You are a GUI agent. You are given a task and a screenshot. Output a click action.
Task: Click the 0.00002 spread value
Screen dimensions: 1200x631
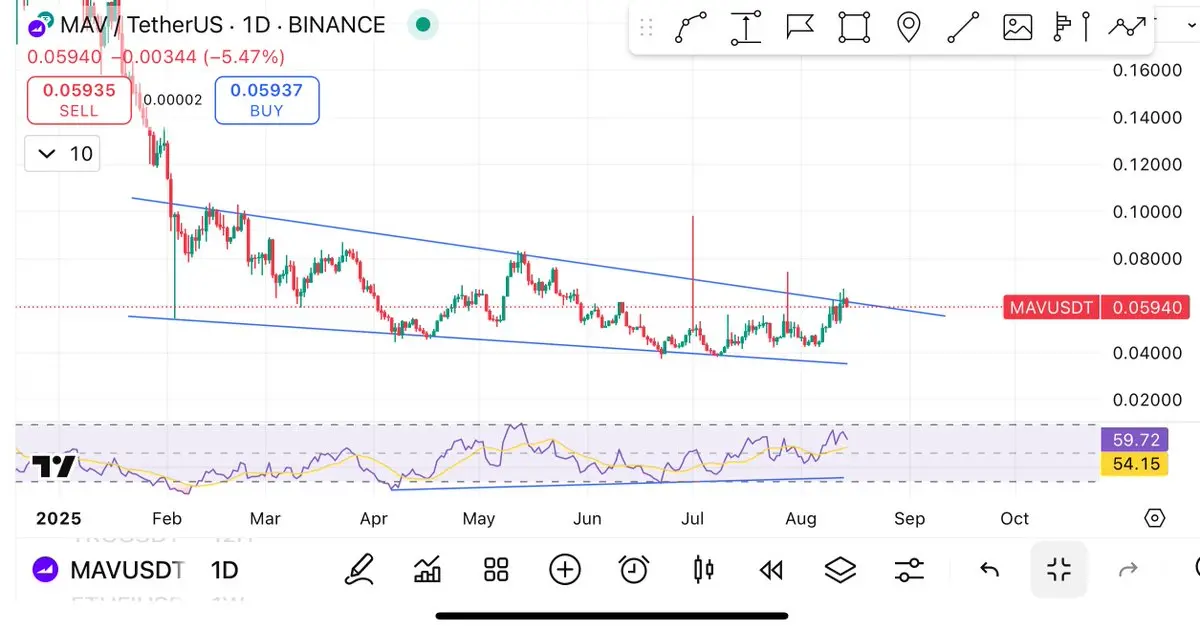coord(173,100)
